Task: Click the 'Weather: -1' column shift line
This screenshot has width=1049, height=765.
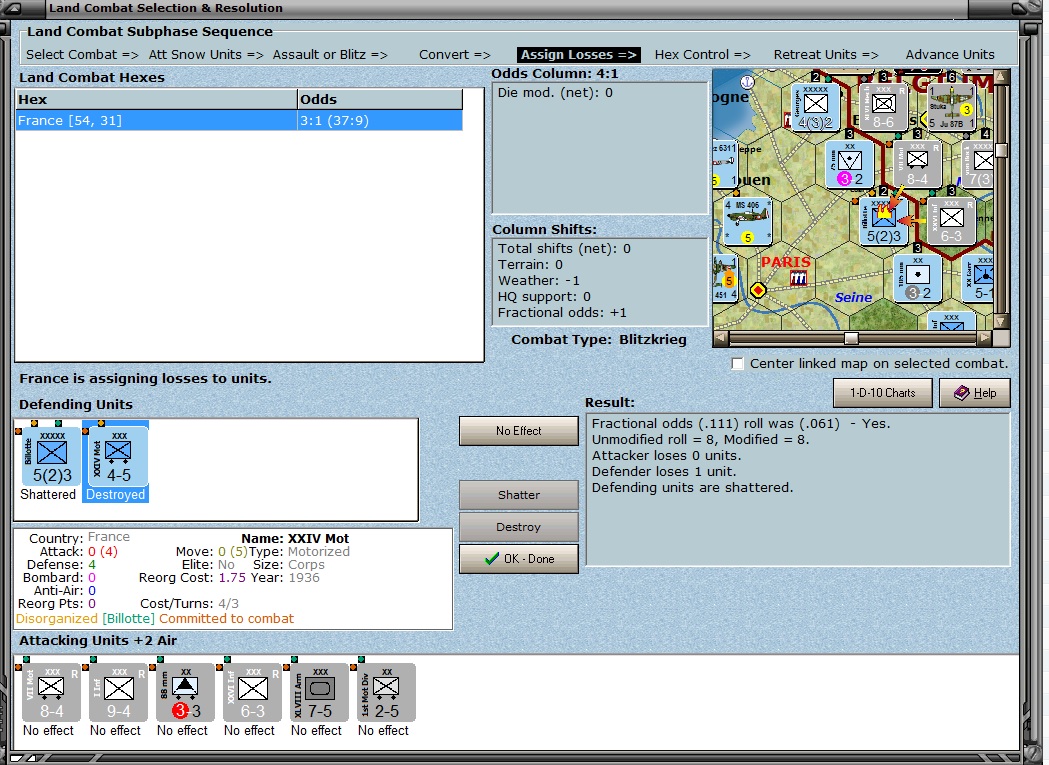Action: coord(539,280)
